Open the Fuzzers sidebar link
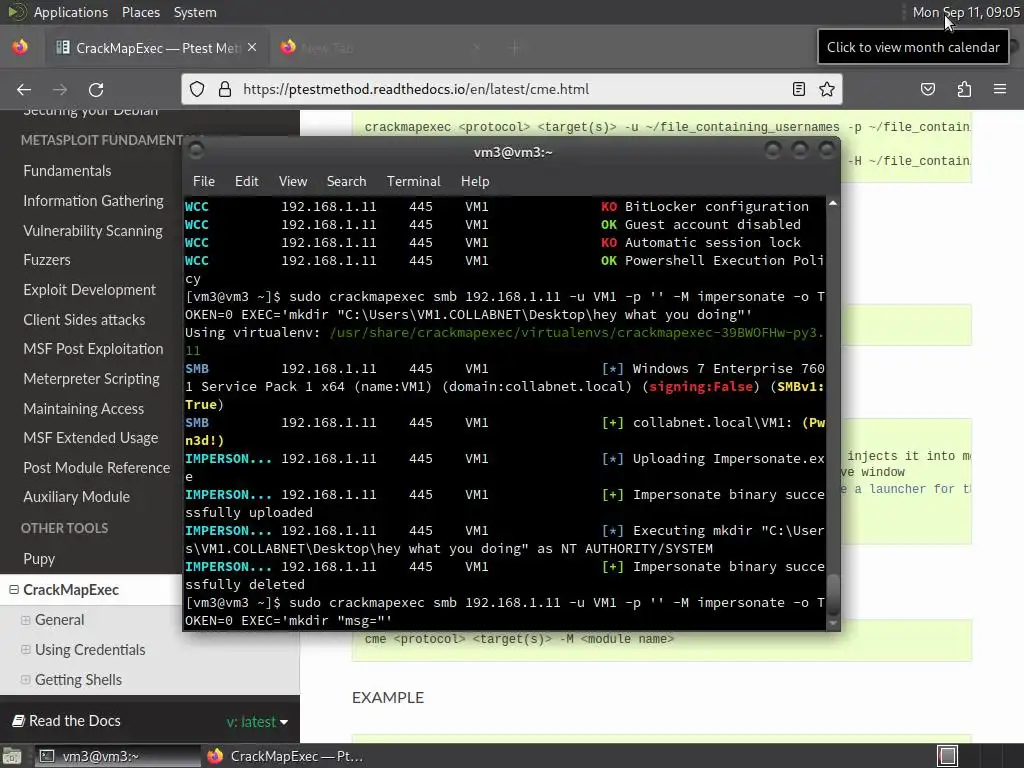Viewport: 1024px width, 768px height. pos(47,260)
